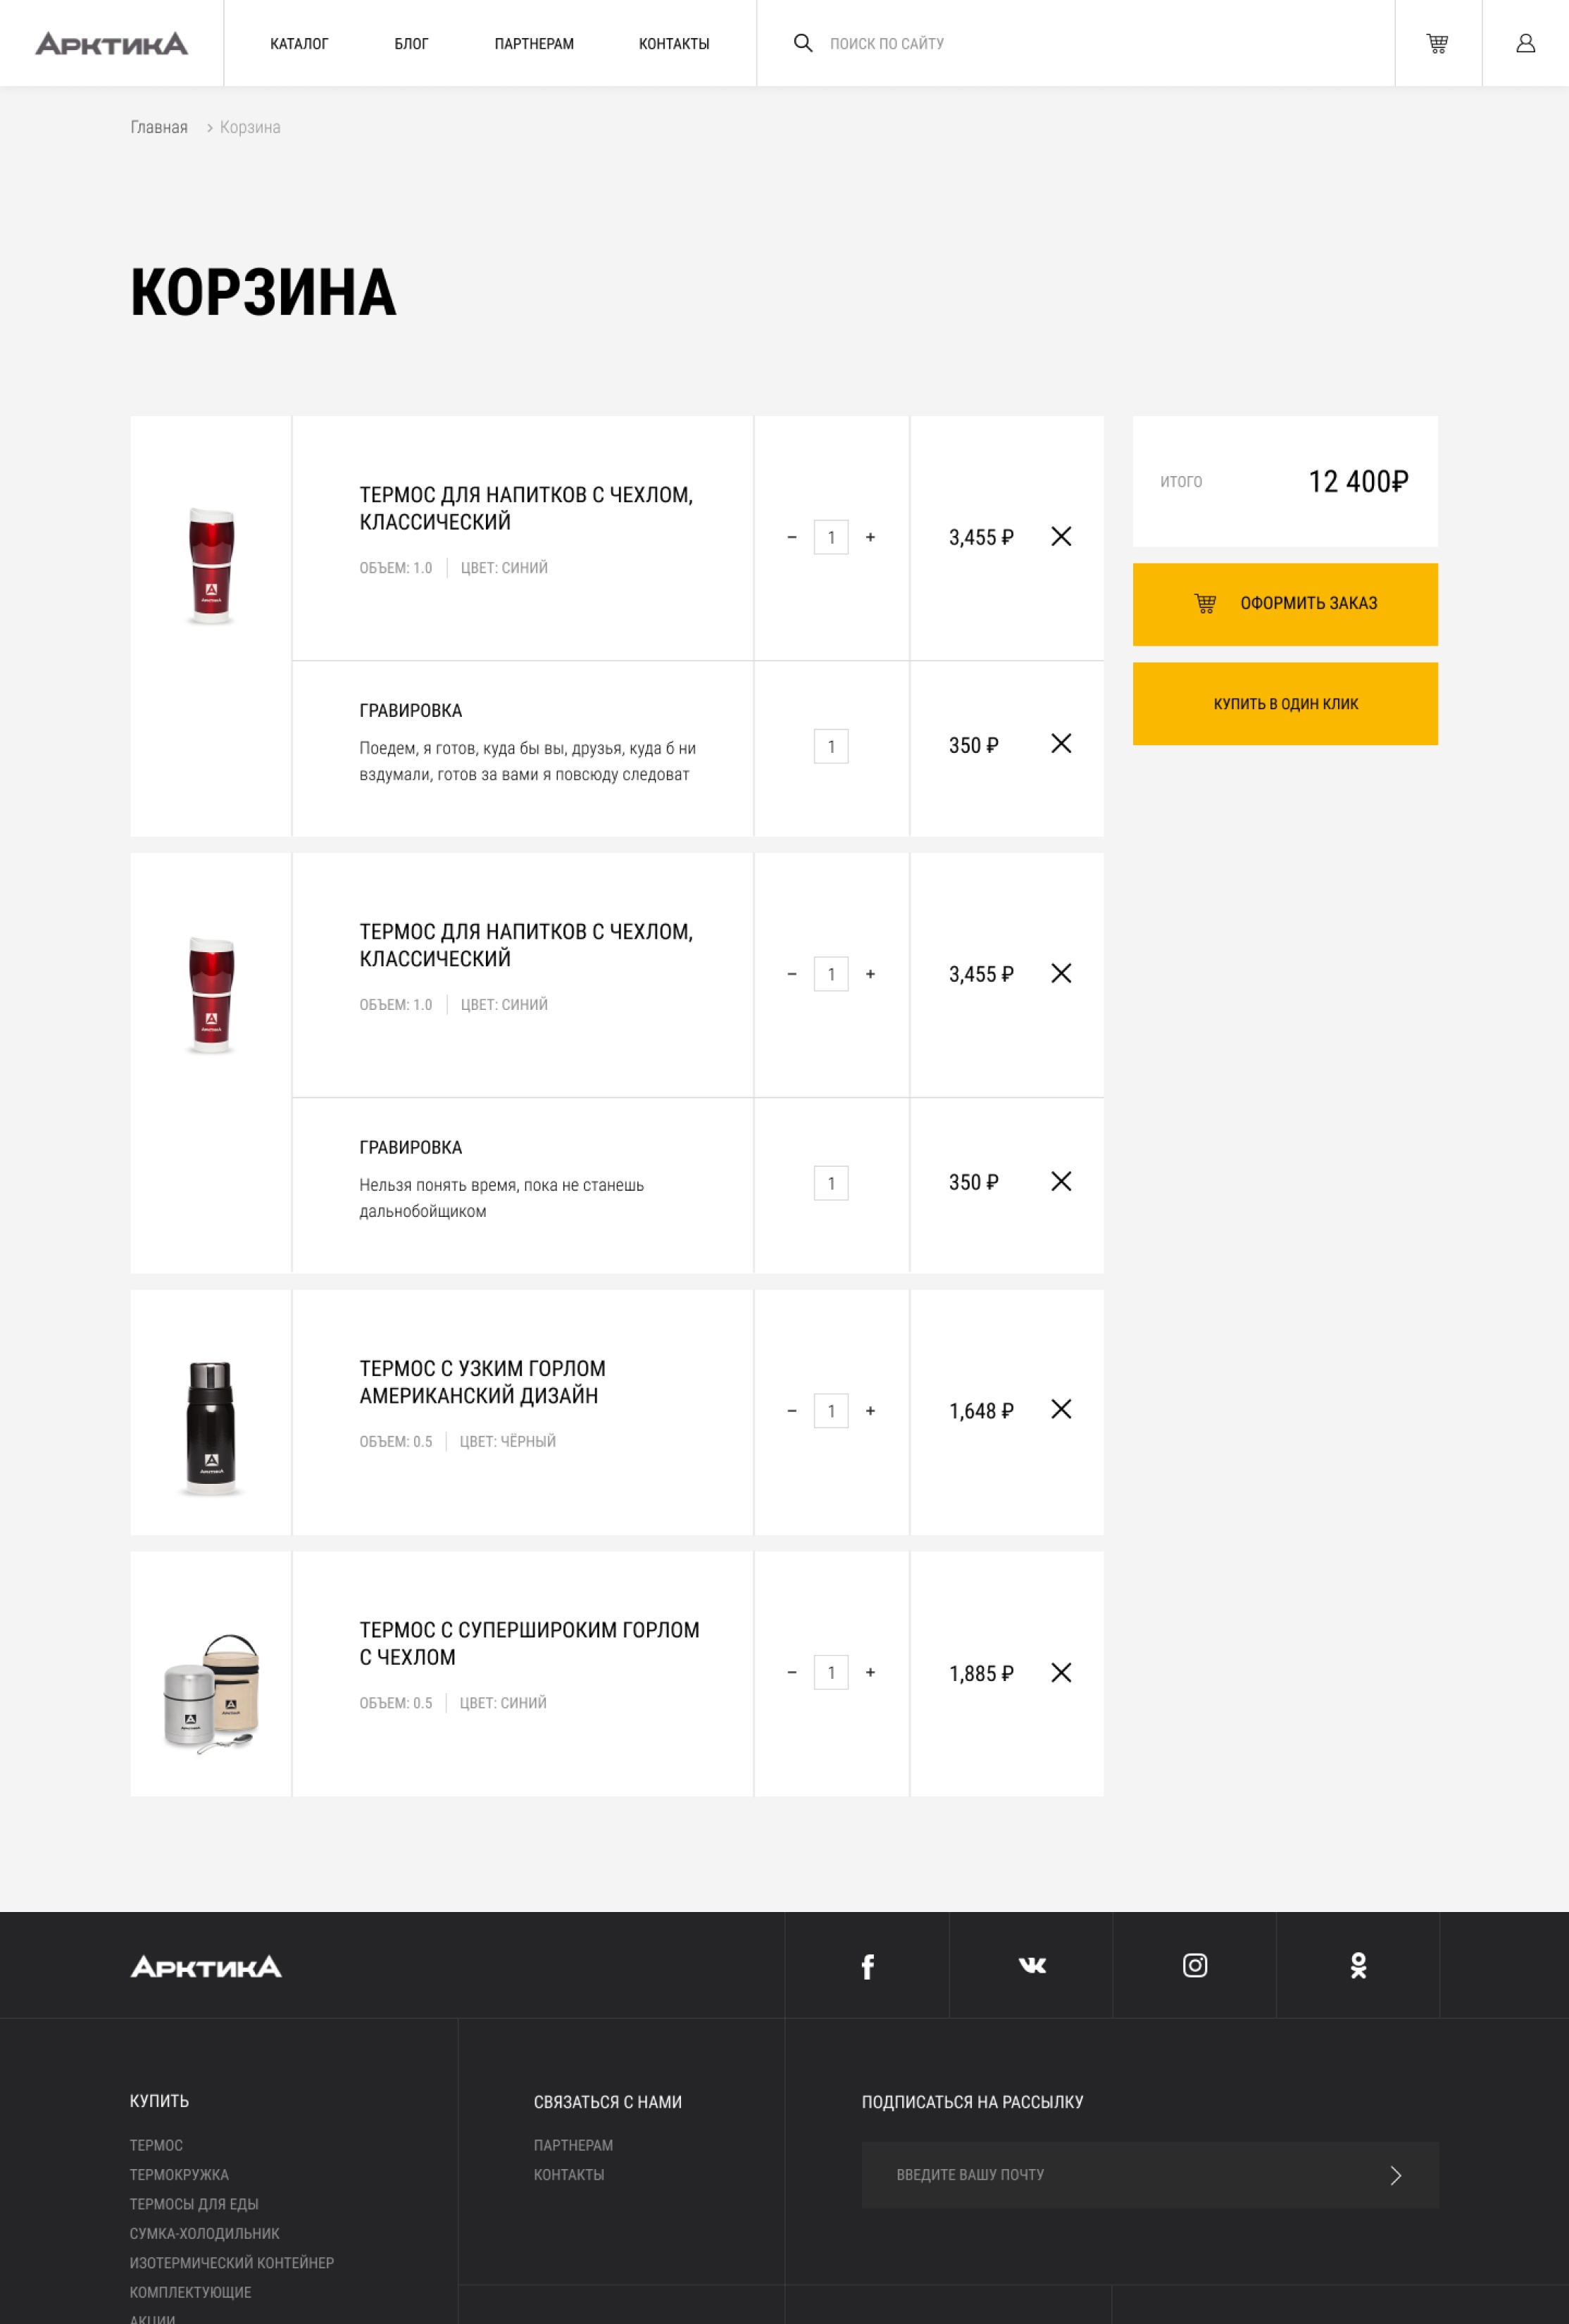Open the Odnoklassniki social icon
This screenshot has width=1569, height=2324.
1358,1966
